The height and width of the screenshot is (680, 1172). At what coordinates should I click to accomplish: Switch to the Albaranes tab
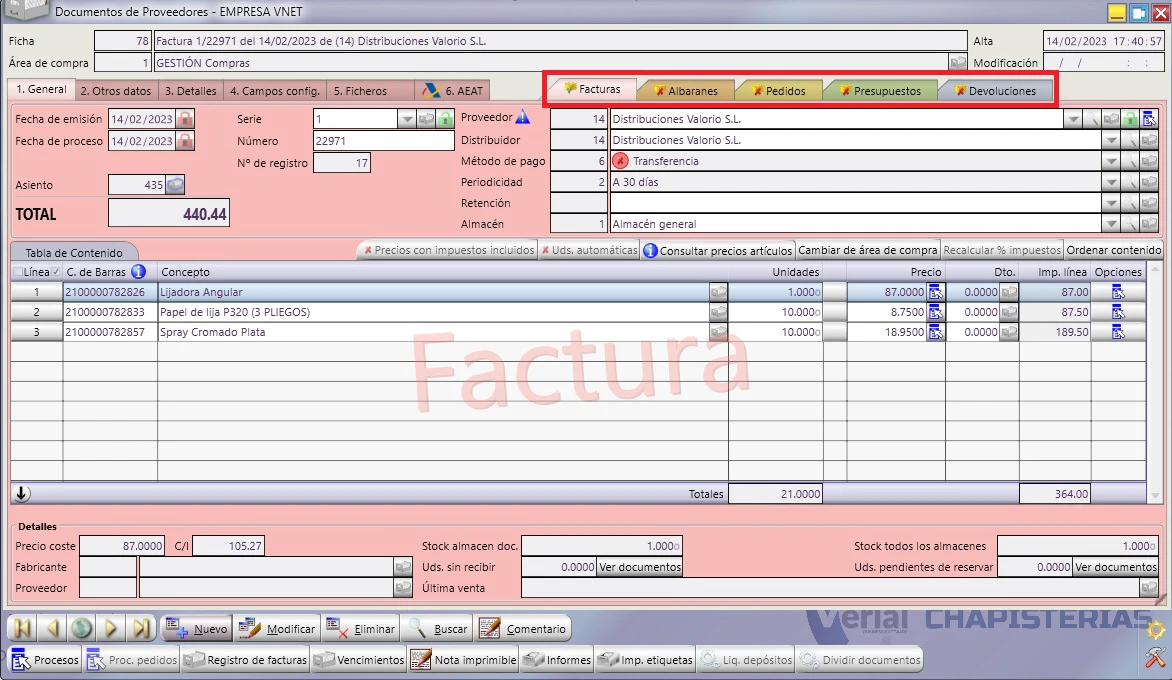[685, 90]
